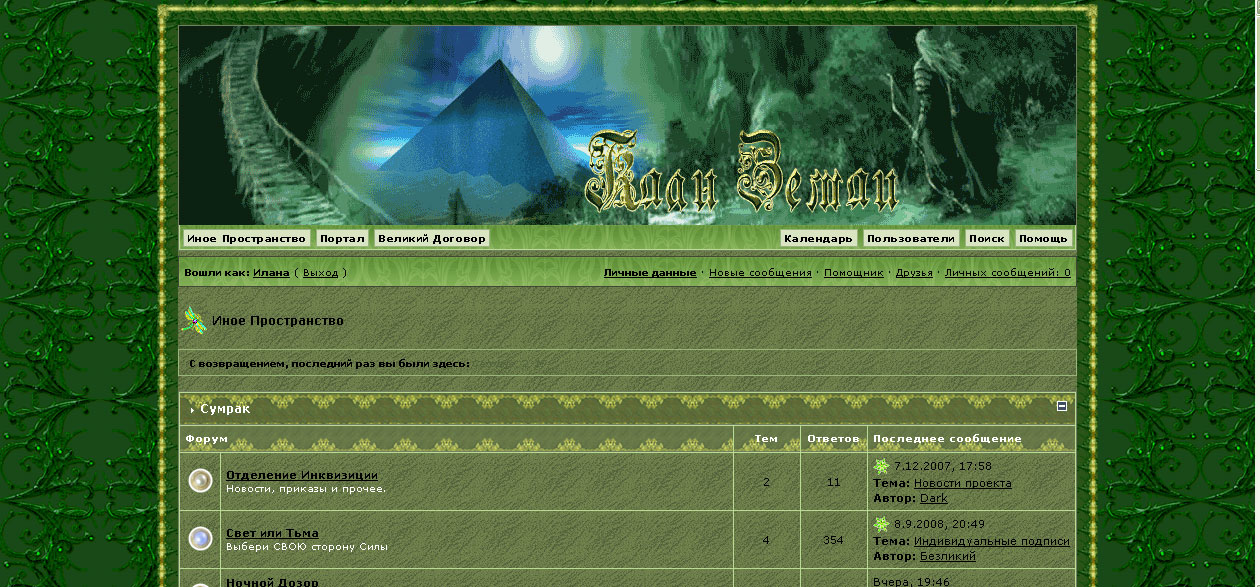Jump to last post via star icon dated 8.9.2008
Screen dimensions: 1260x587
(x=880, y=524)
